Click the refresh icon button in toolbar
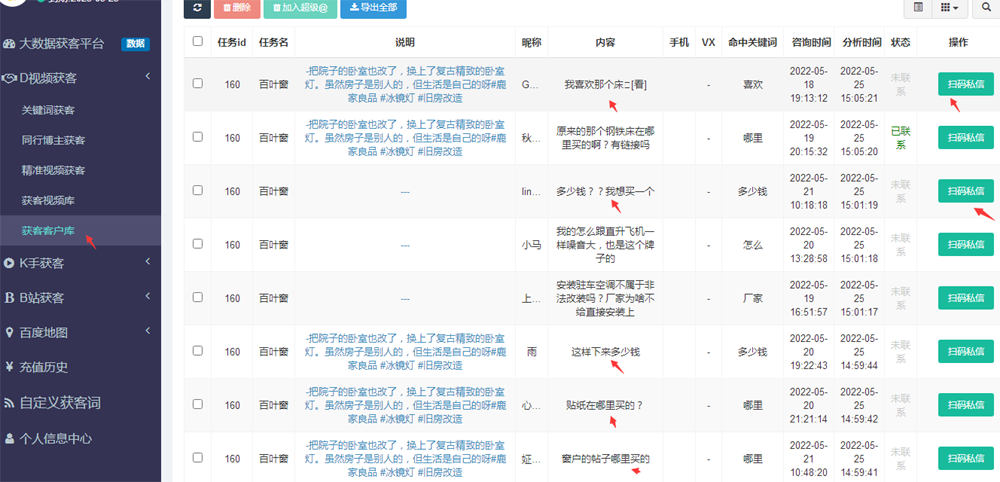1000x482 pixels. tap(197, 8)
